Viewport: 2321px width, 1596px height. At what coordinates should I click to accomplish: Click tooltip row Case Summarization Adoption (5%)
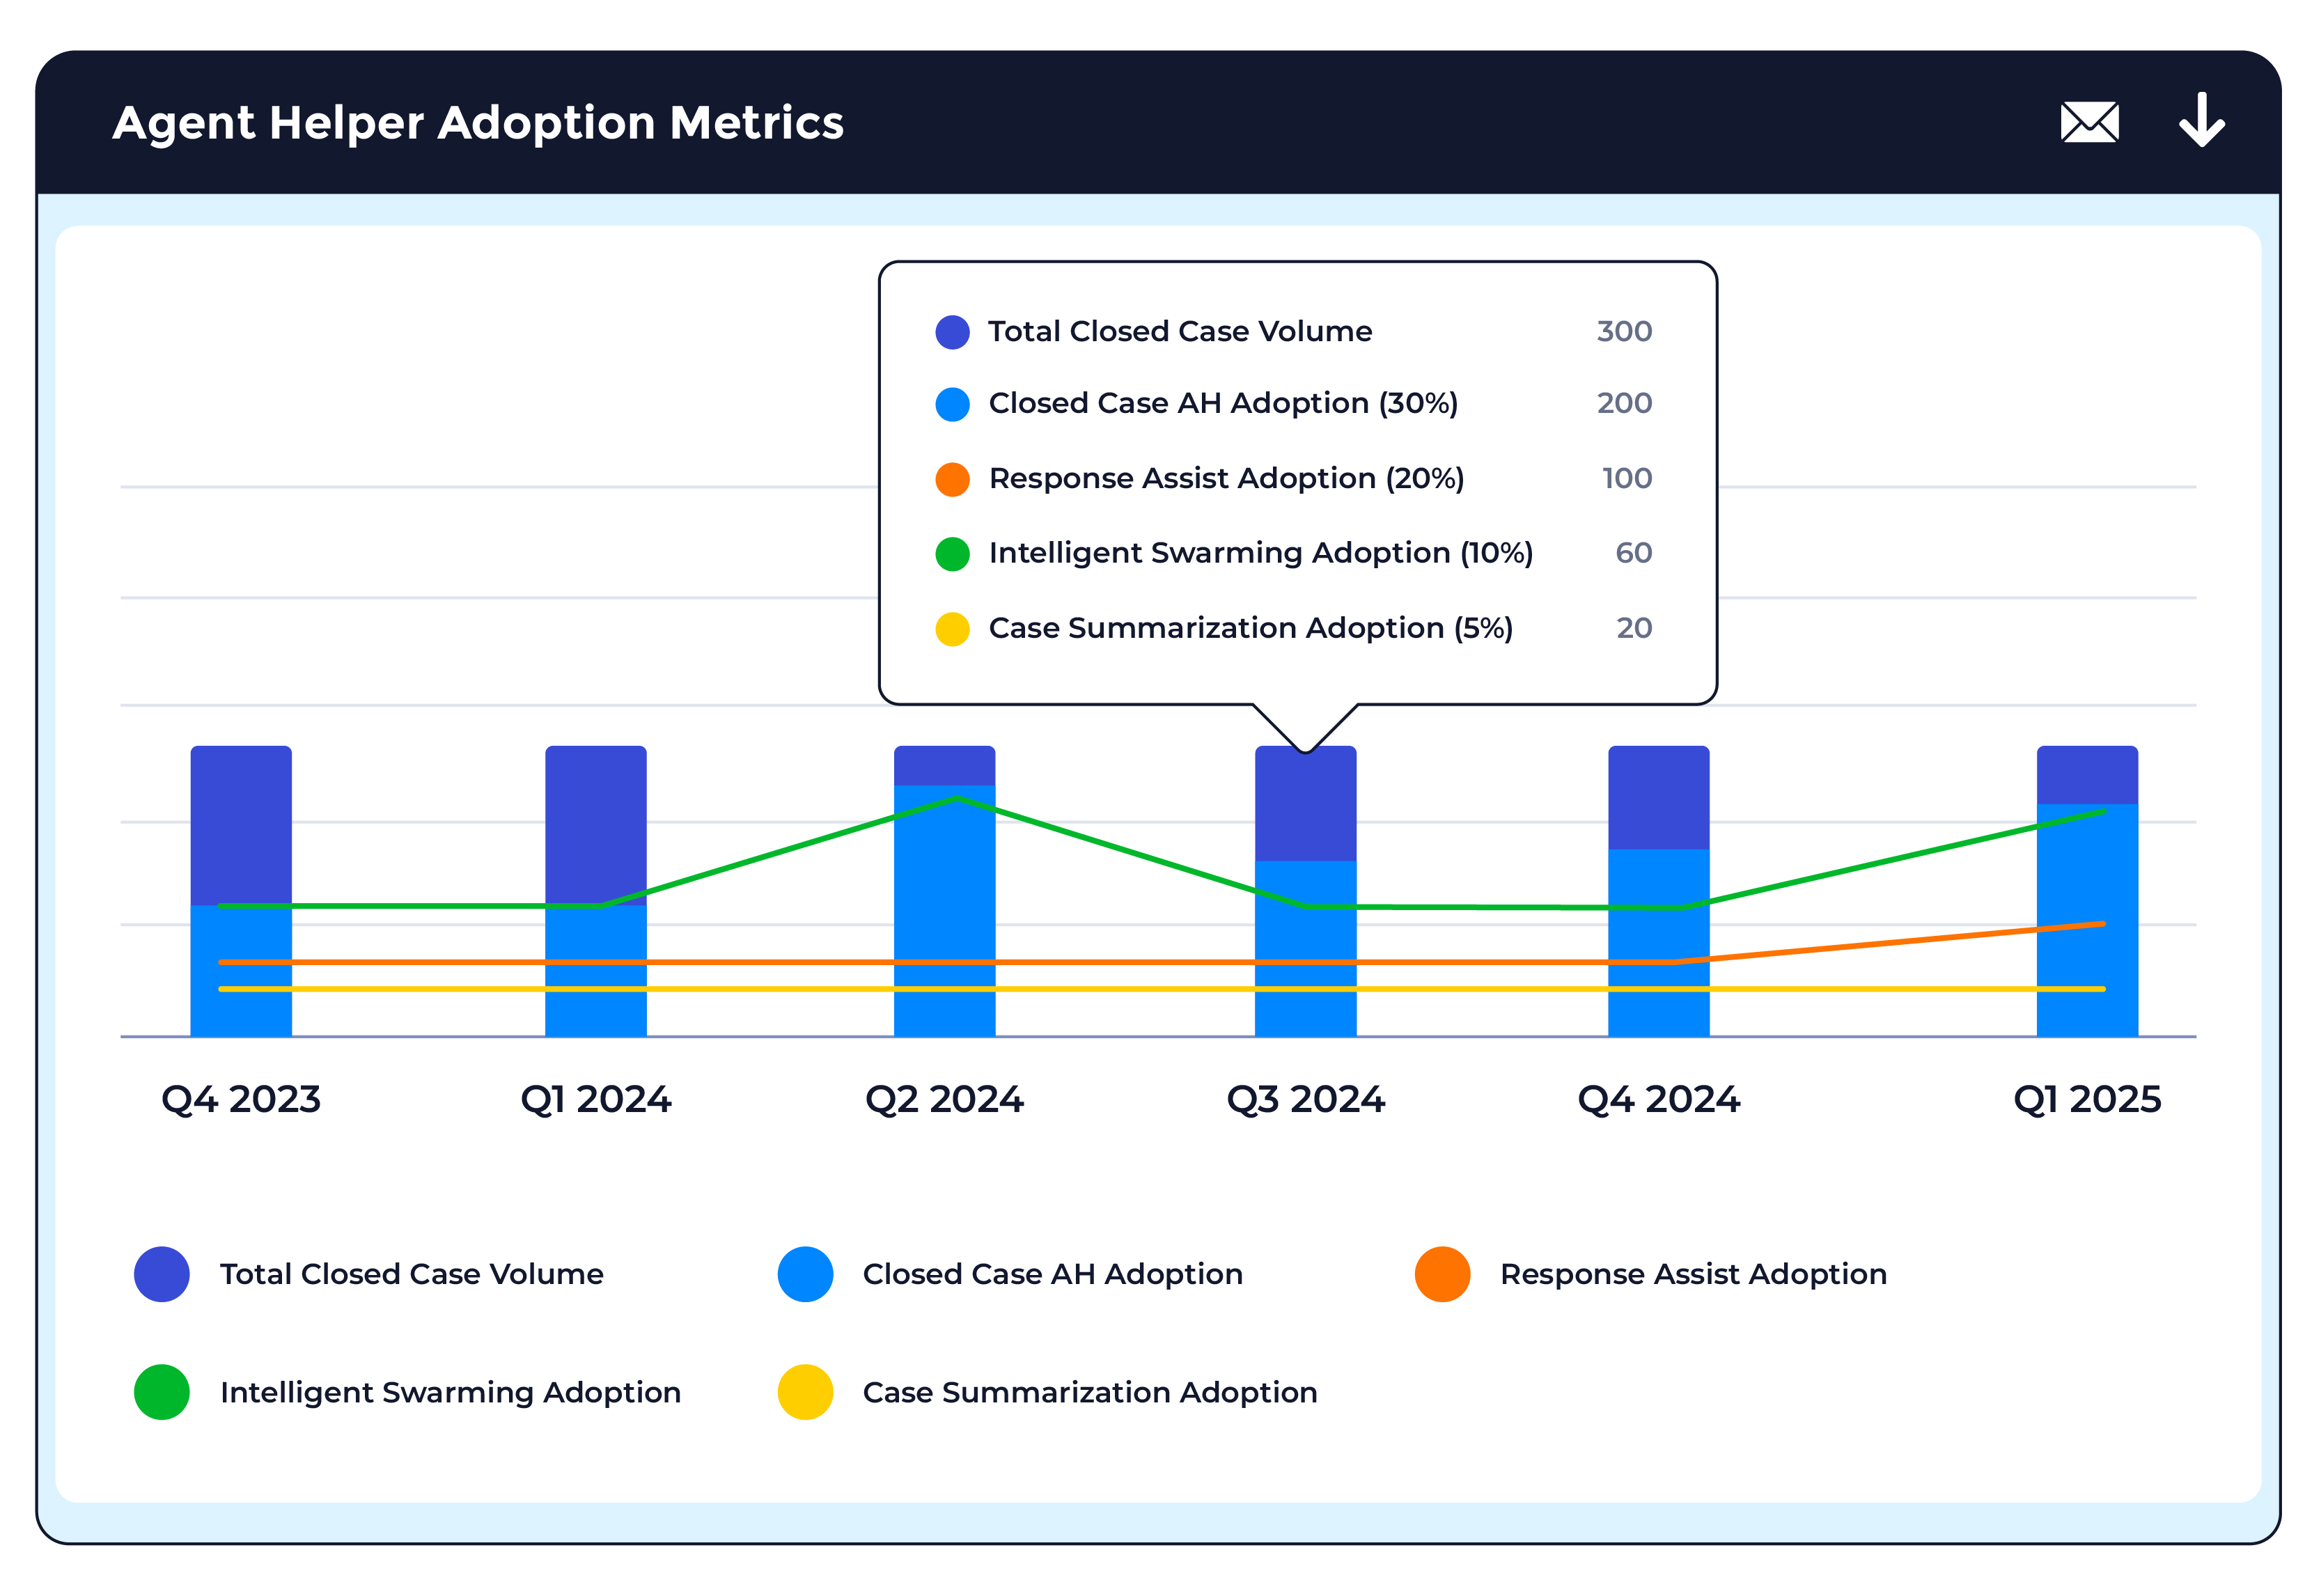pyautogui.click(x=1293, y=628)
